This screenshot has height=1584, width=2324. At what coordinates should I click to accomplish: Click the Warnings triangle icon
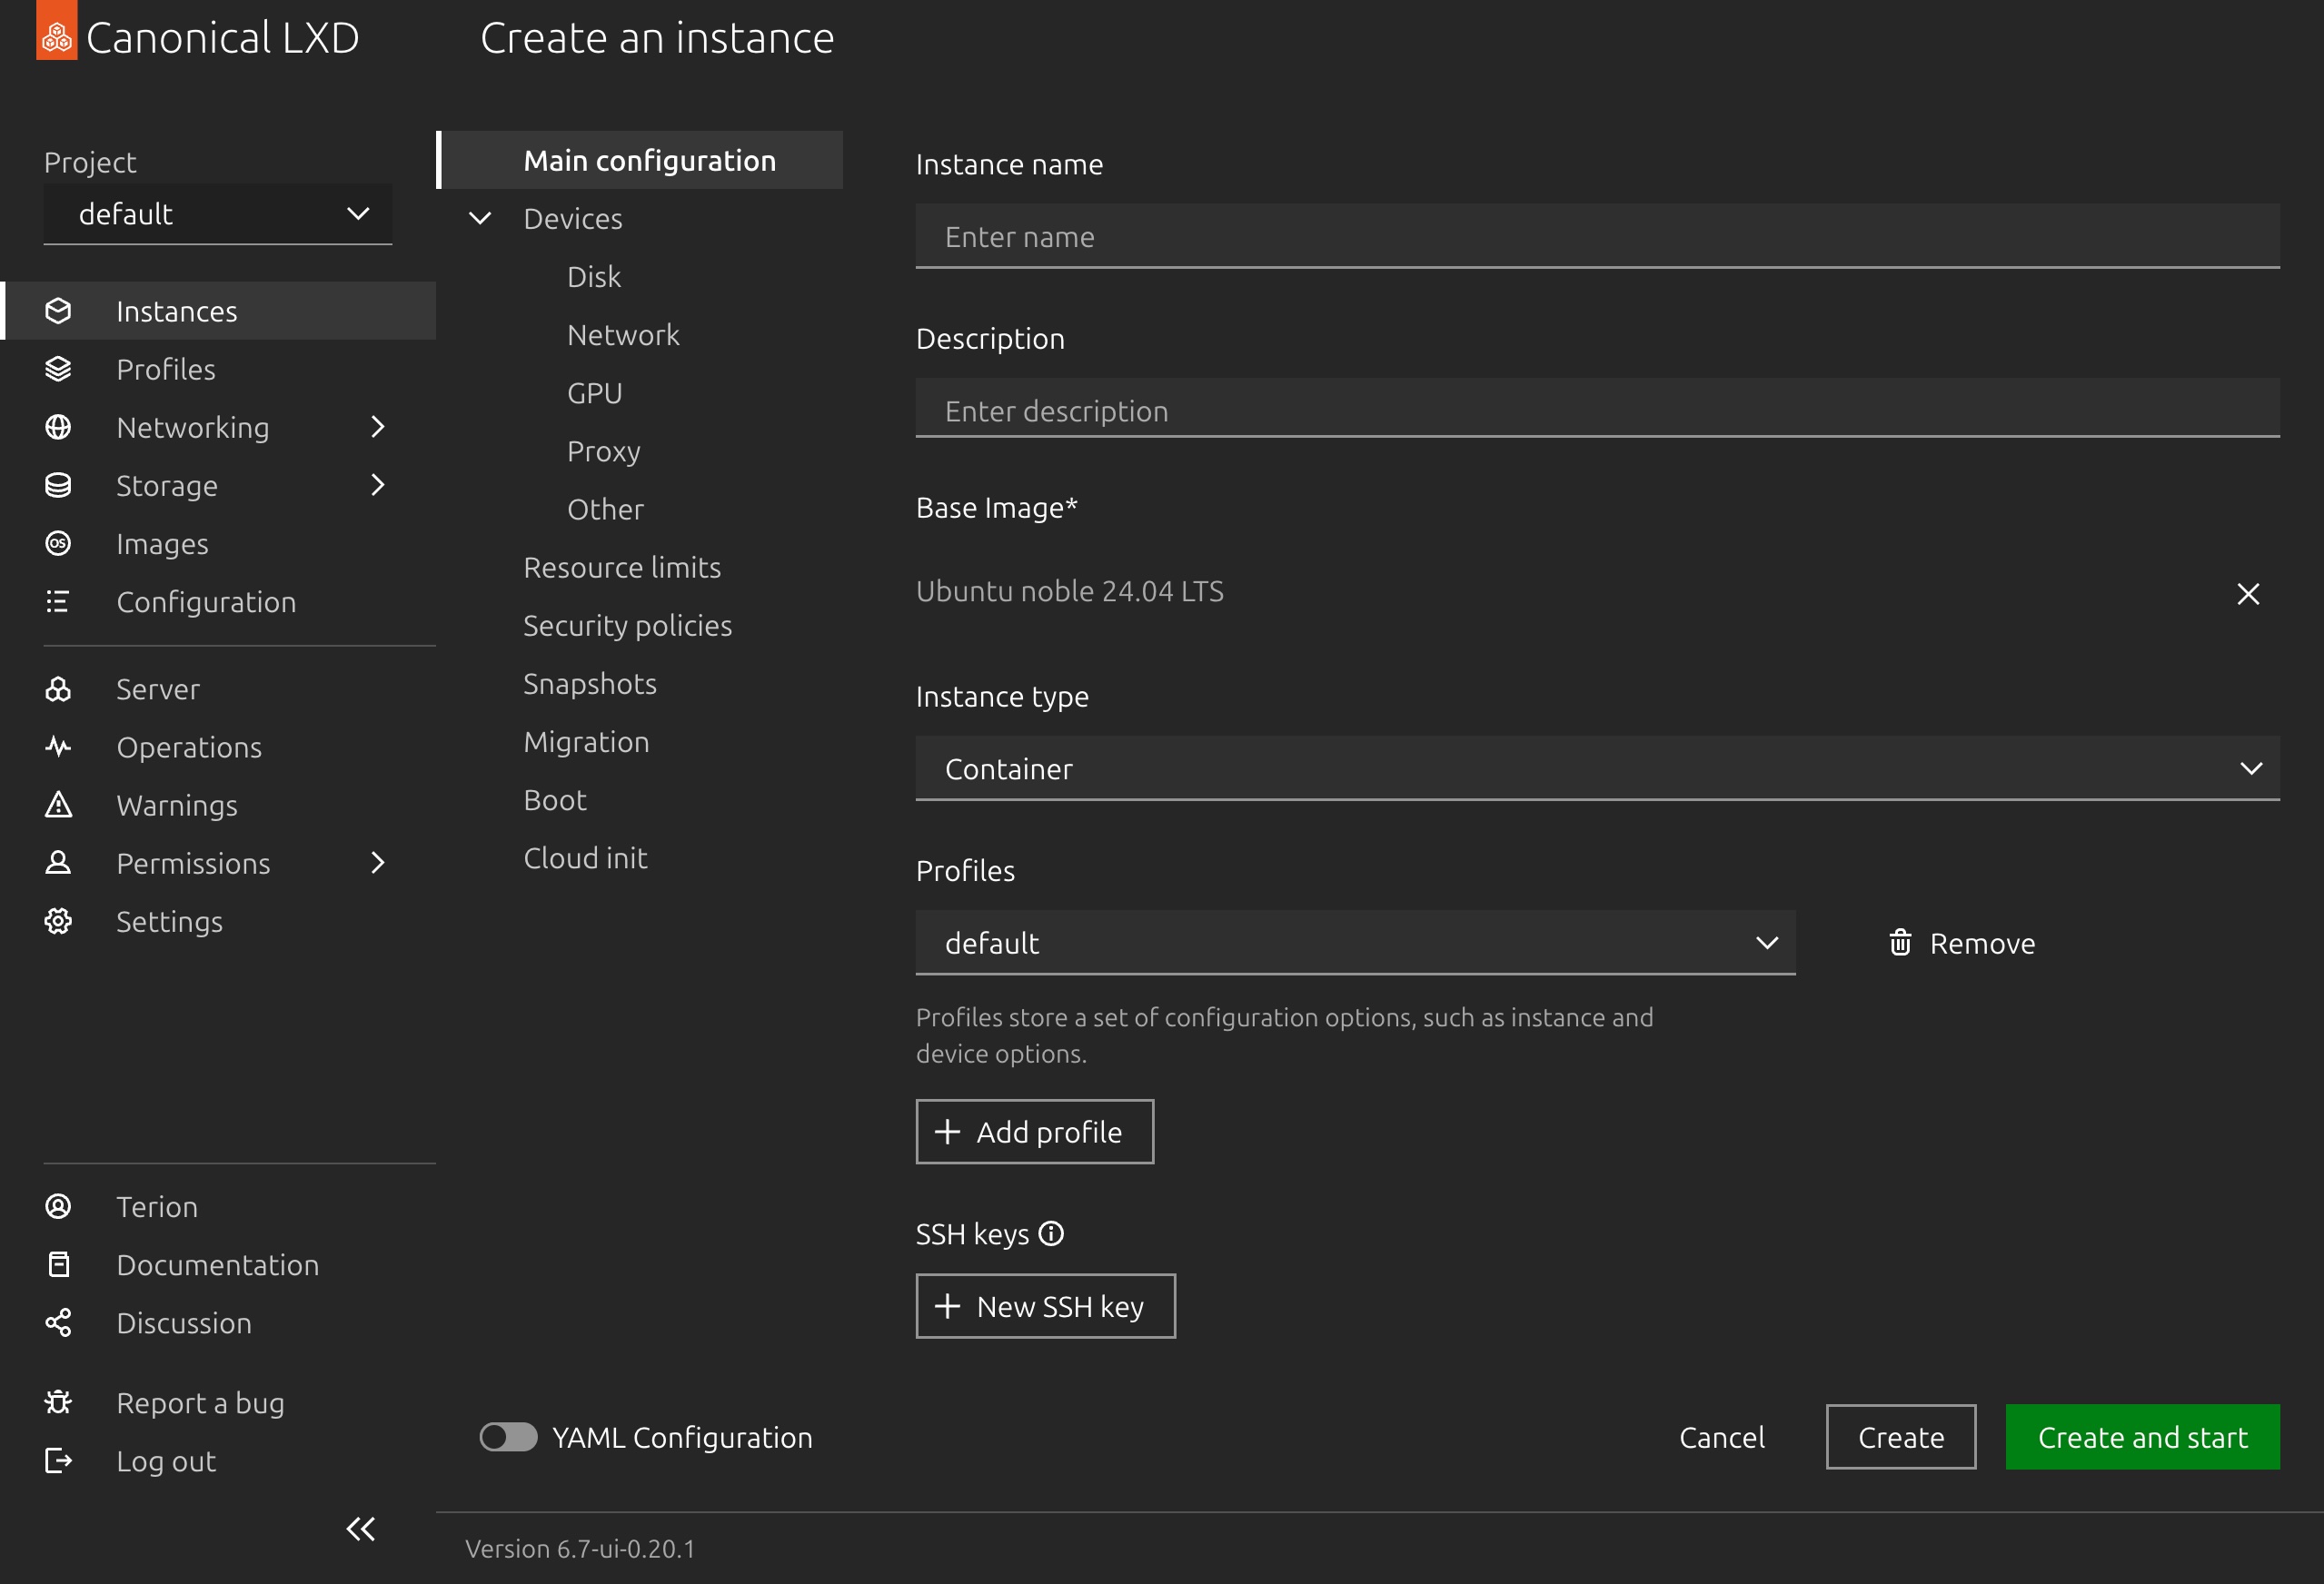tap(58, 805)
